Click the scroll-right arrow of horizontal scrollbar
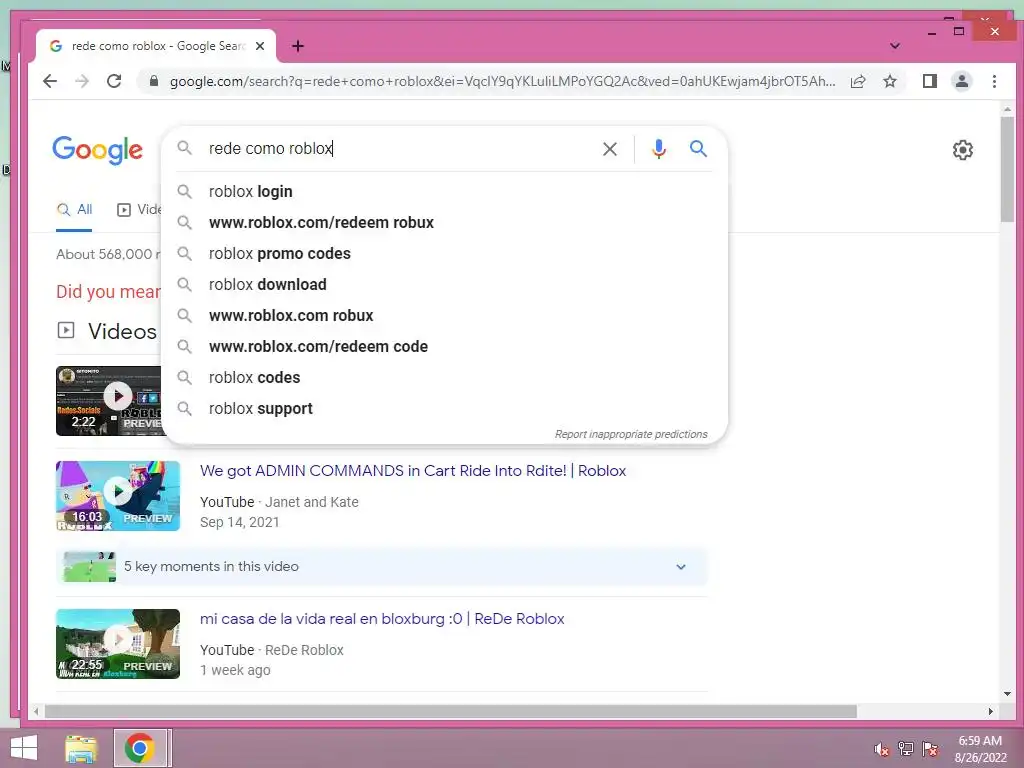Image resolution: width=1024 pixels, height=768 pixels. tap(990, 711)
